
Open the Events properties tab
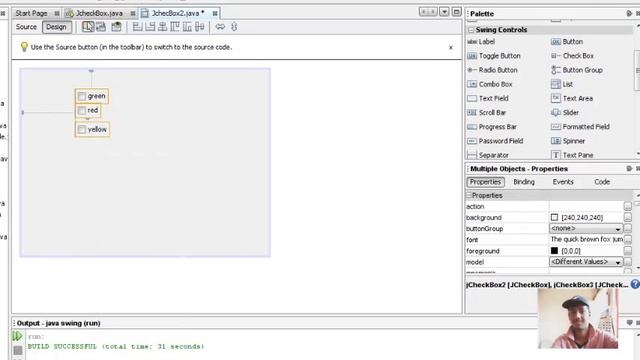point(563,182)
